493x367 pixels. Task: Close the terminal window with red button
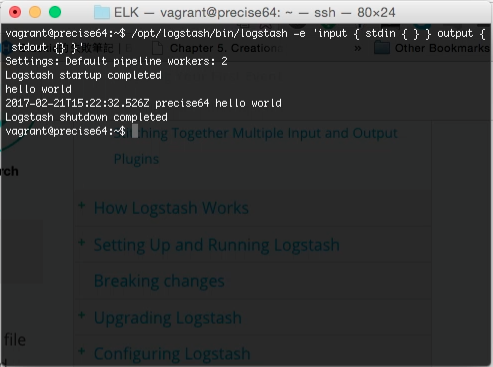[x=15, y=12]
